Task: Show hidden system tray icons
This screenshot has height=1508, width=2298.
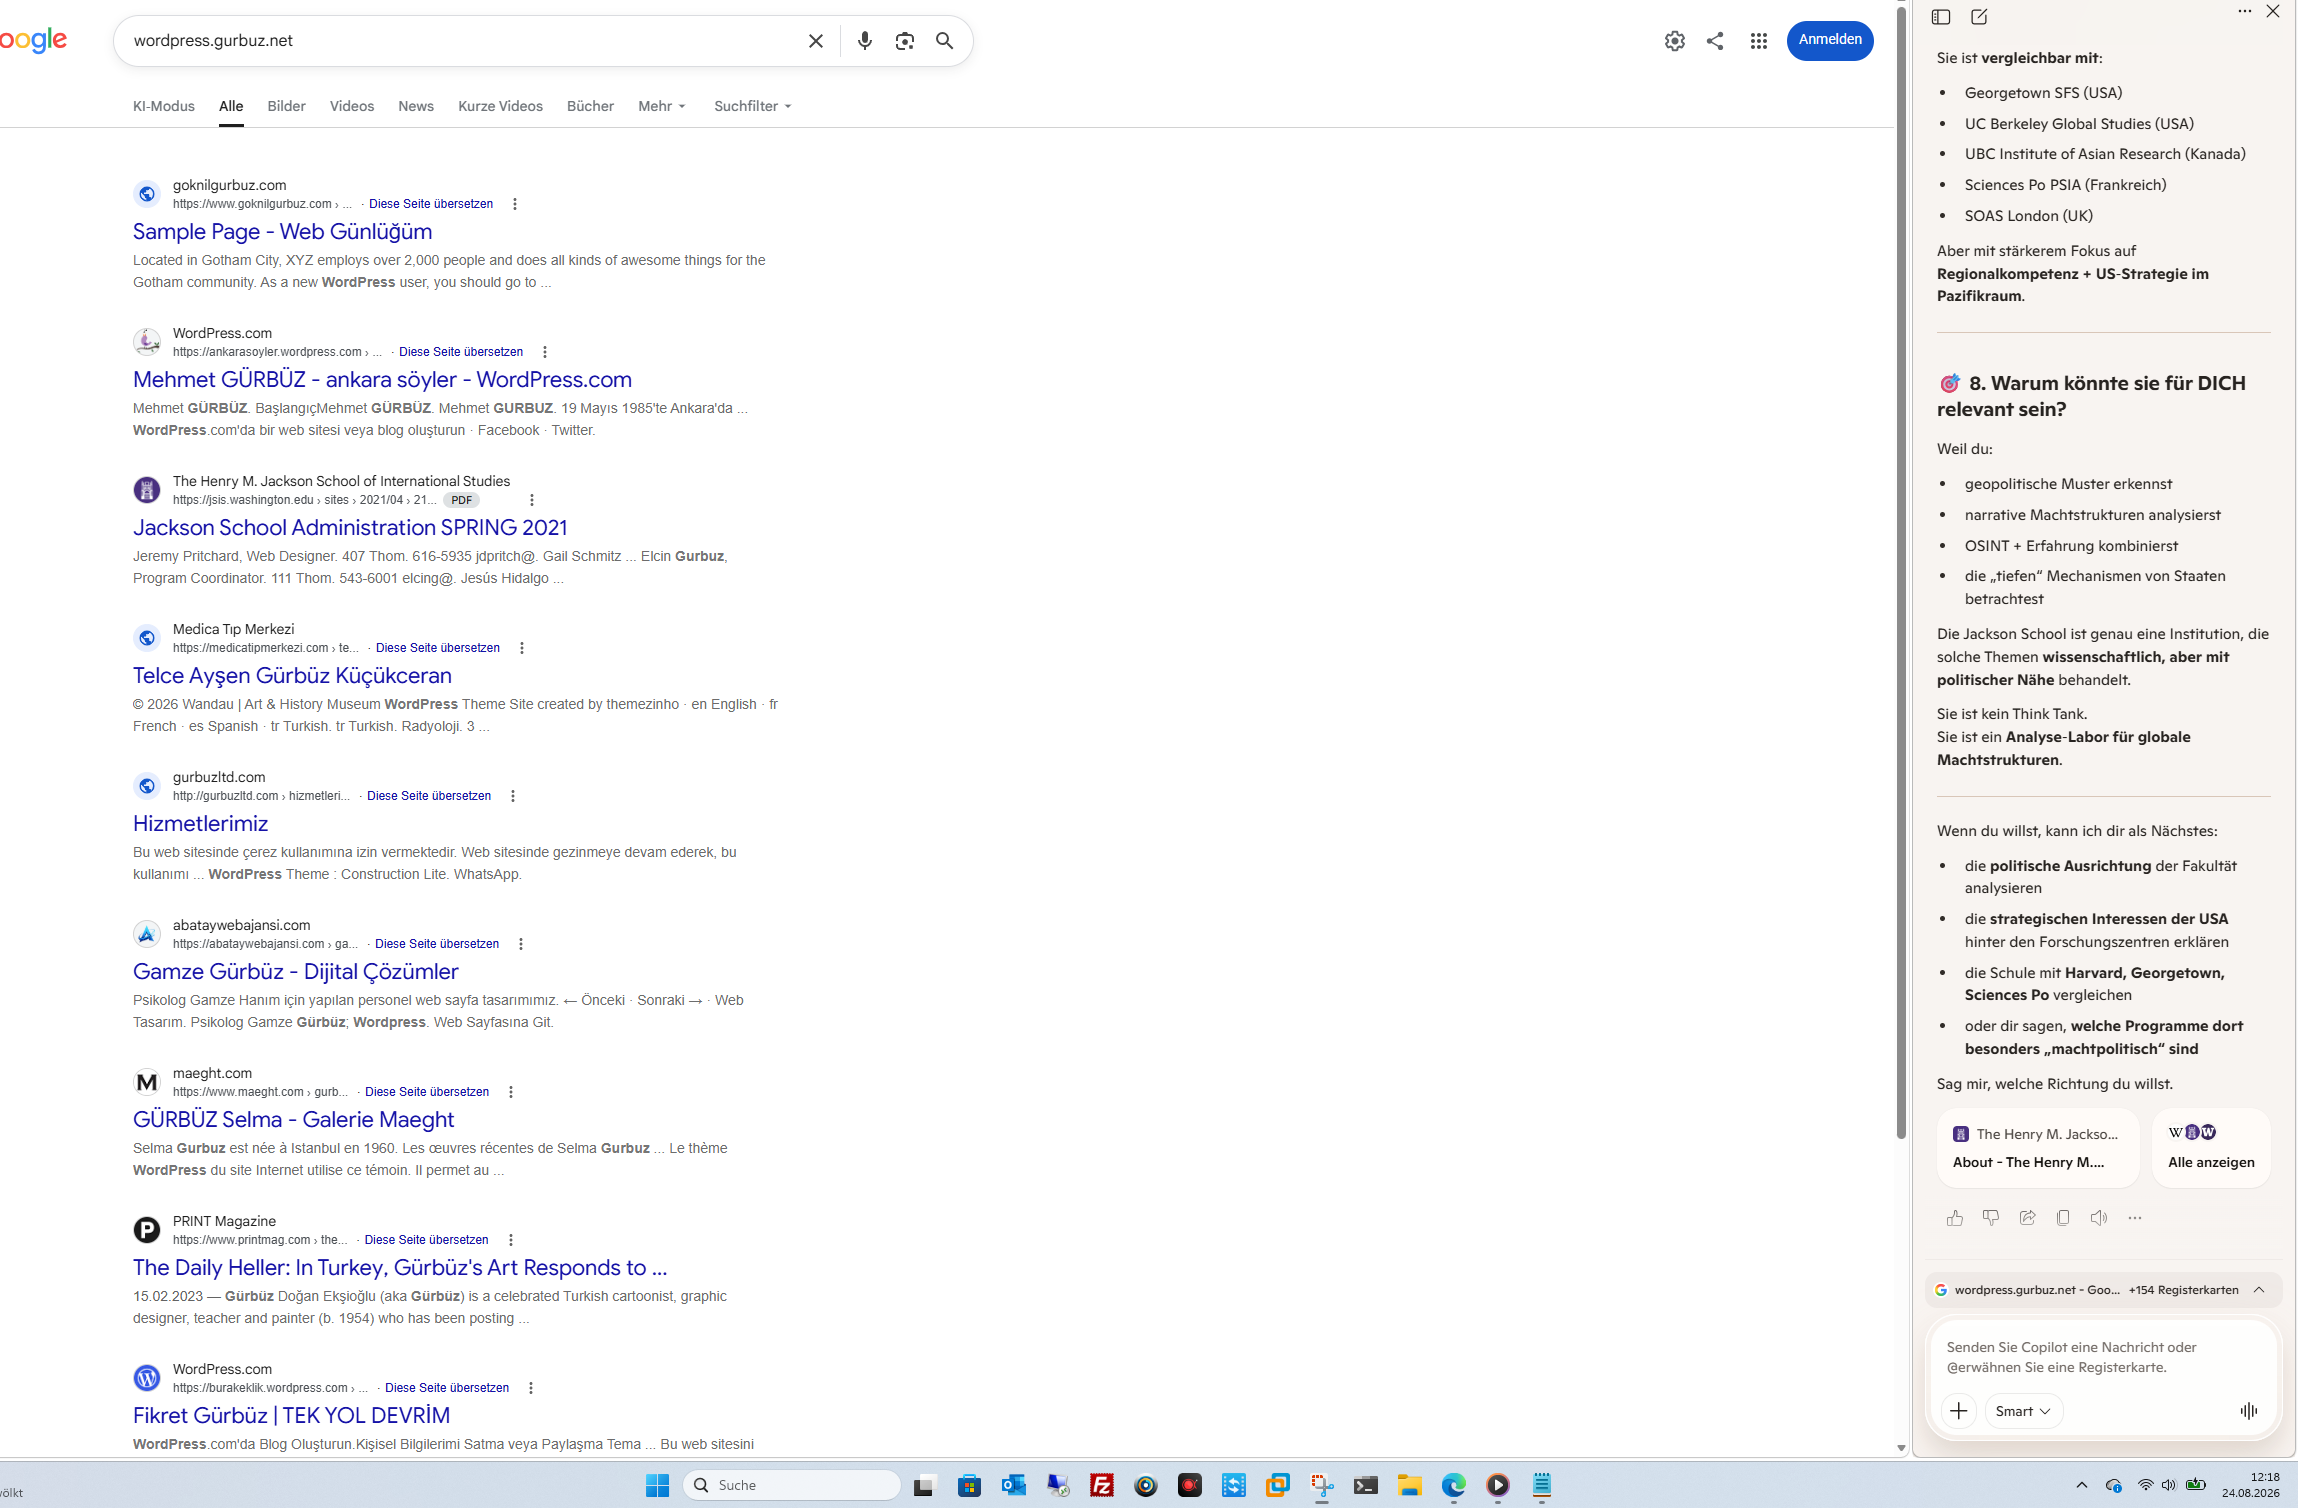Action: coord(2082,1485)
